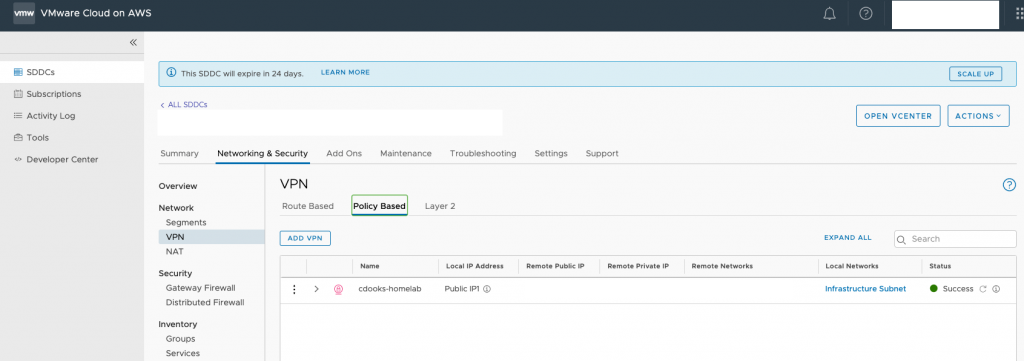This screenshot has height=361, width=1024.
Task: Open Segments in side navigation
Action: point(186,223)
